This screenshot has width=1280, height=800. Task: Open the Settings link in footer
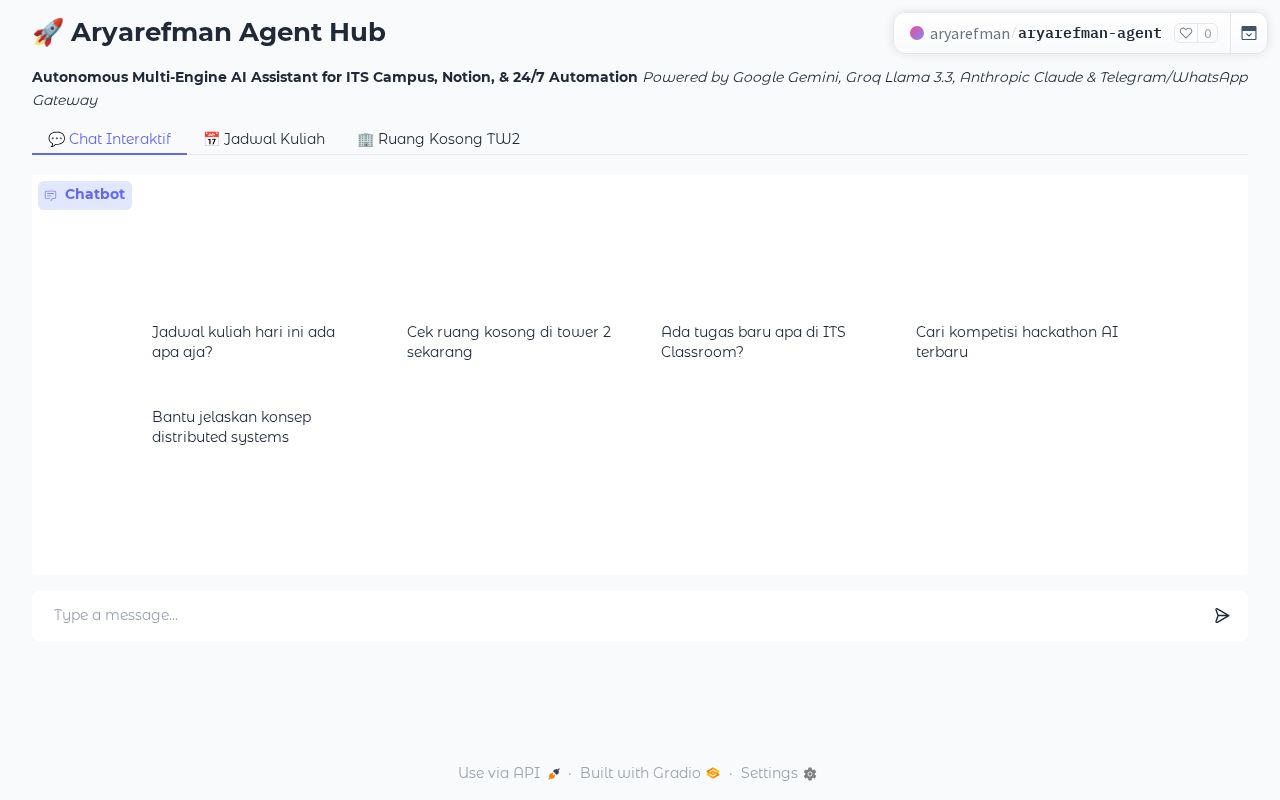(779, 773)
